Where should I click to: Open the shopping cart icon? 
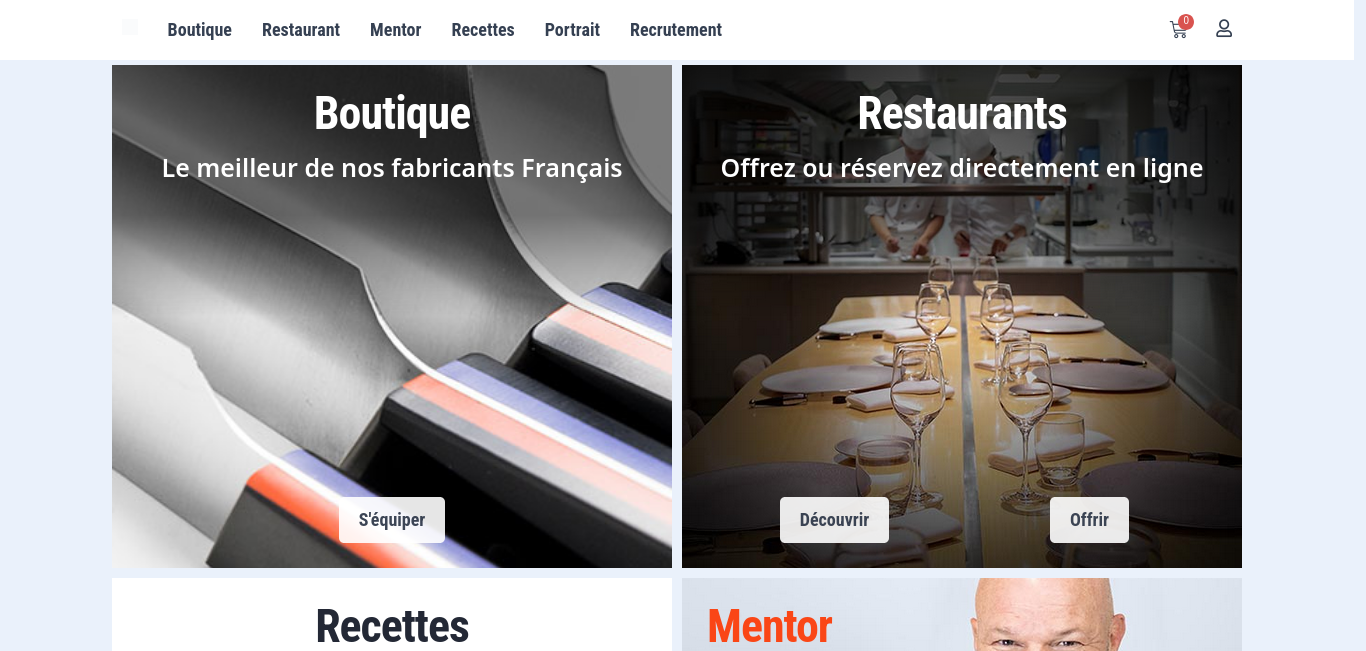1178,30
